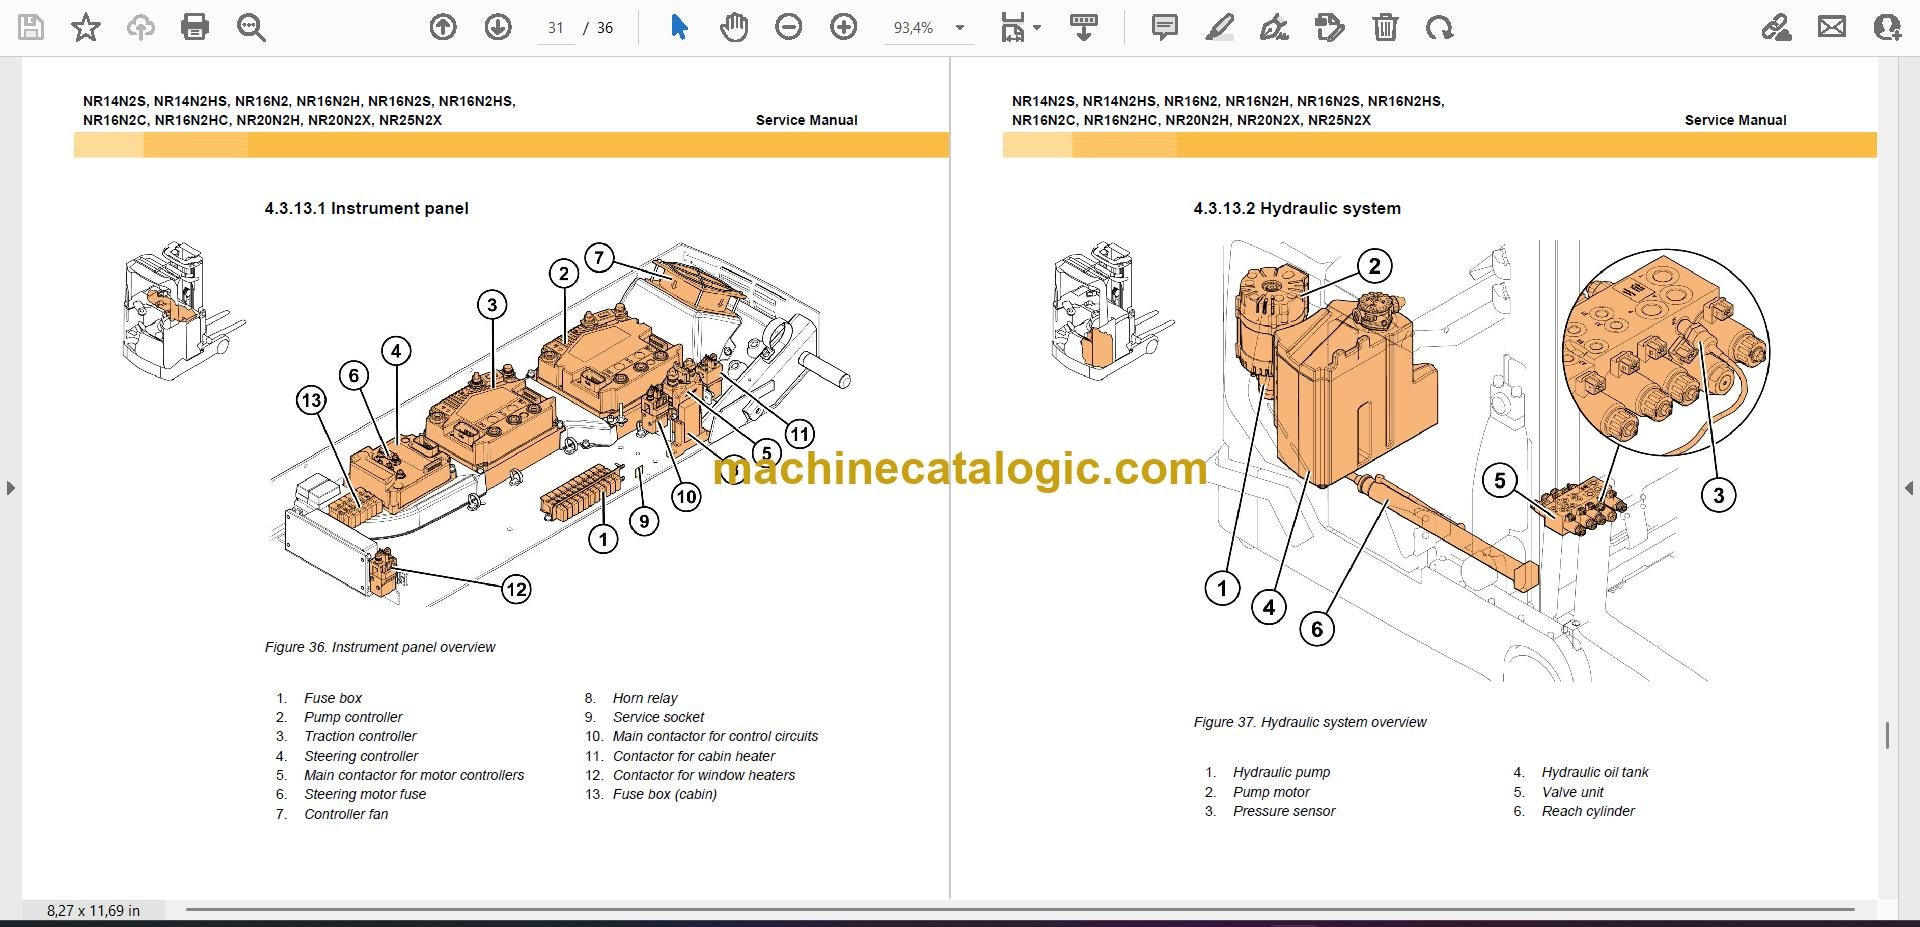Go to the next page

tap(498, 27)
